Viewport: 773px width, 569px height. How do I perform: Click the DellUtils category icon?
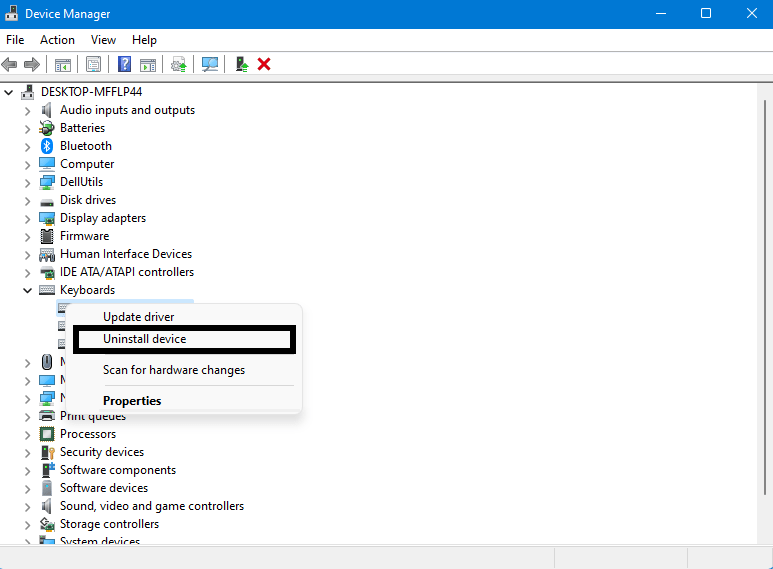(46, 182)
